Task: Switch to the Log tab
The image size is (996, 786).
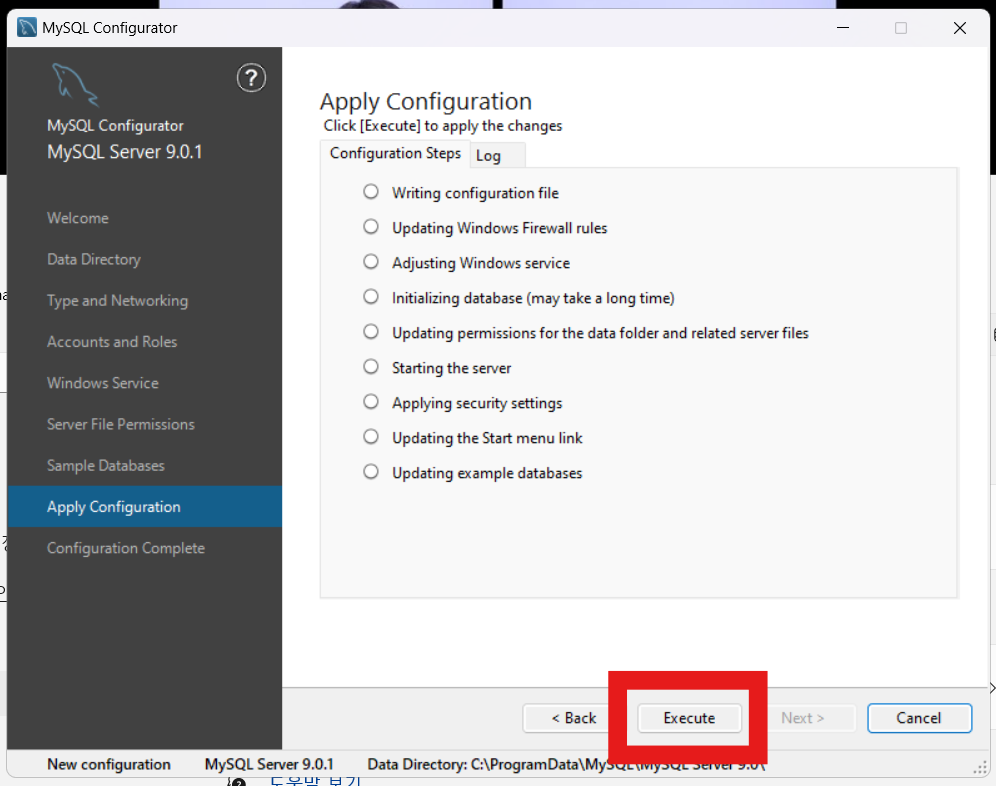Action: pos(497,156)
